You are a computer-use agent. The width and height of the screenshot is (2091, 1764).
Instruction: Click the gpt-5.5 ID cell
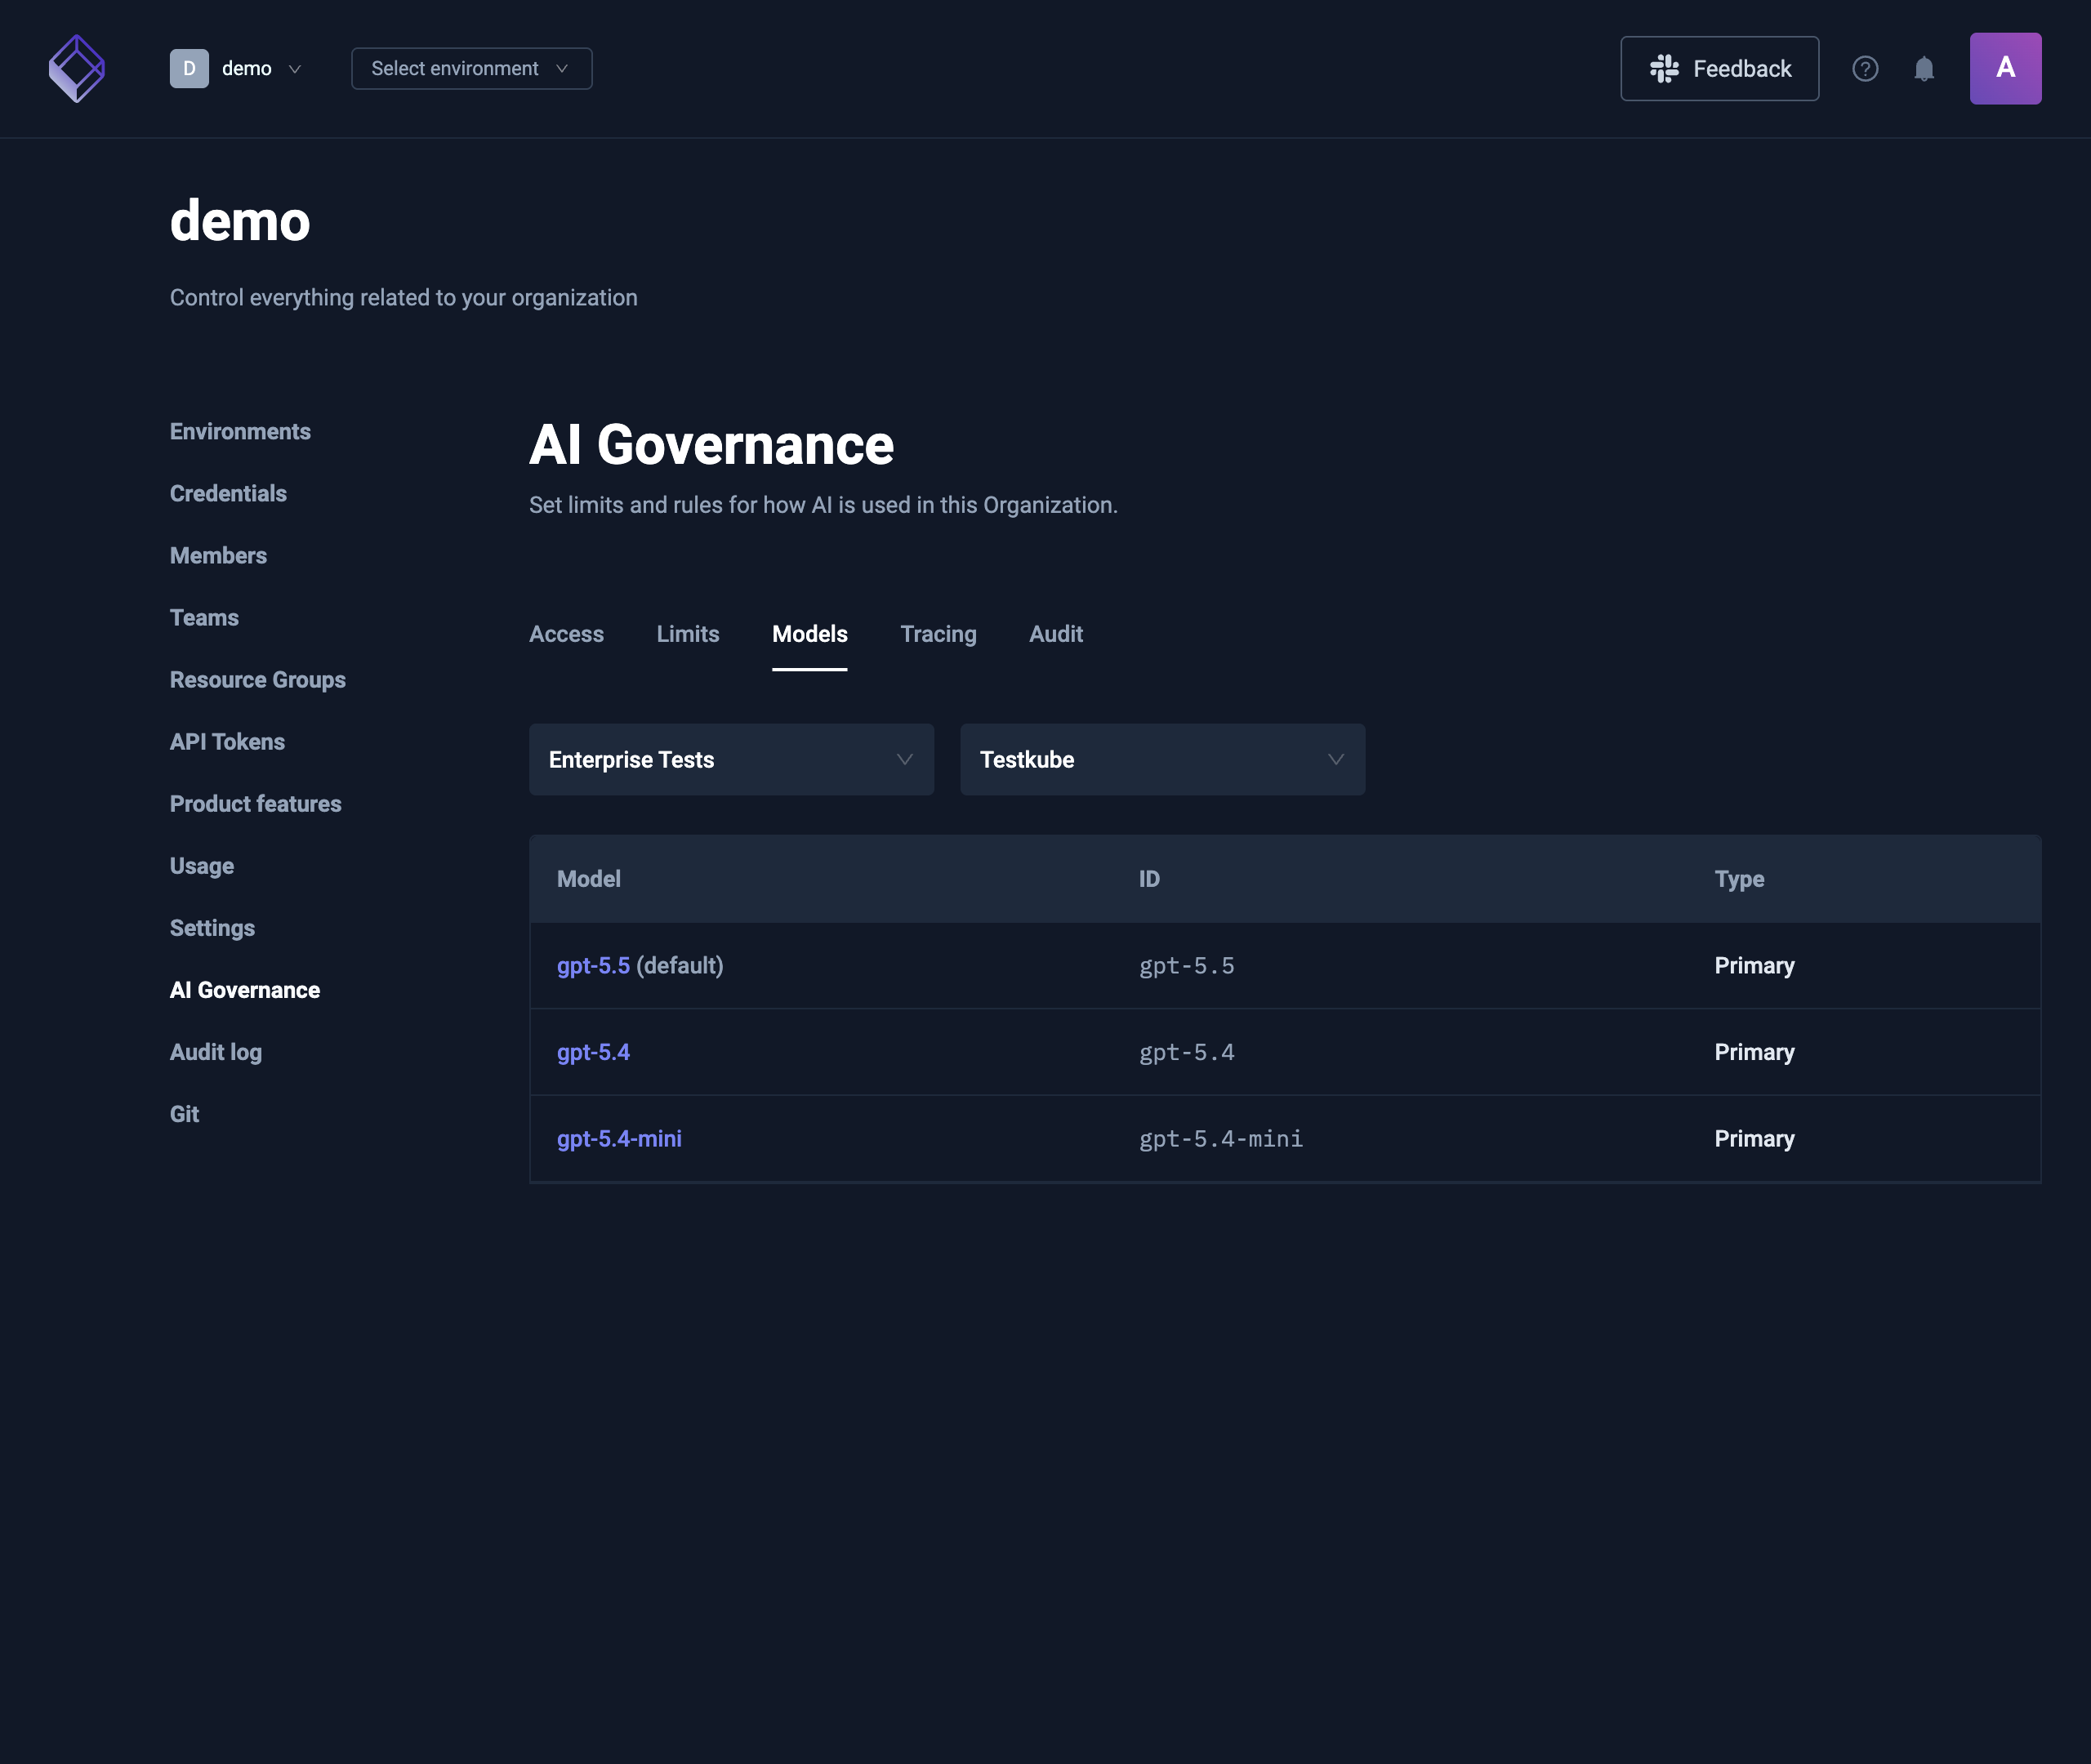[1187, 966]
